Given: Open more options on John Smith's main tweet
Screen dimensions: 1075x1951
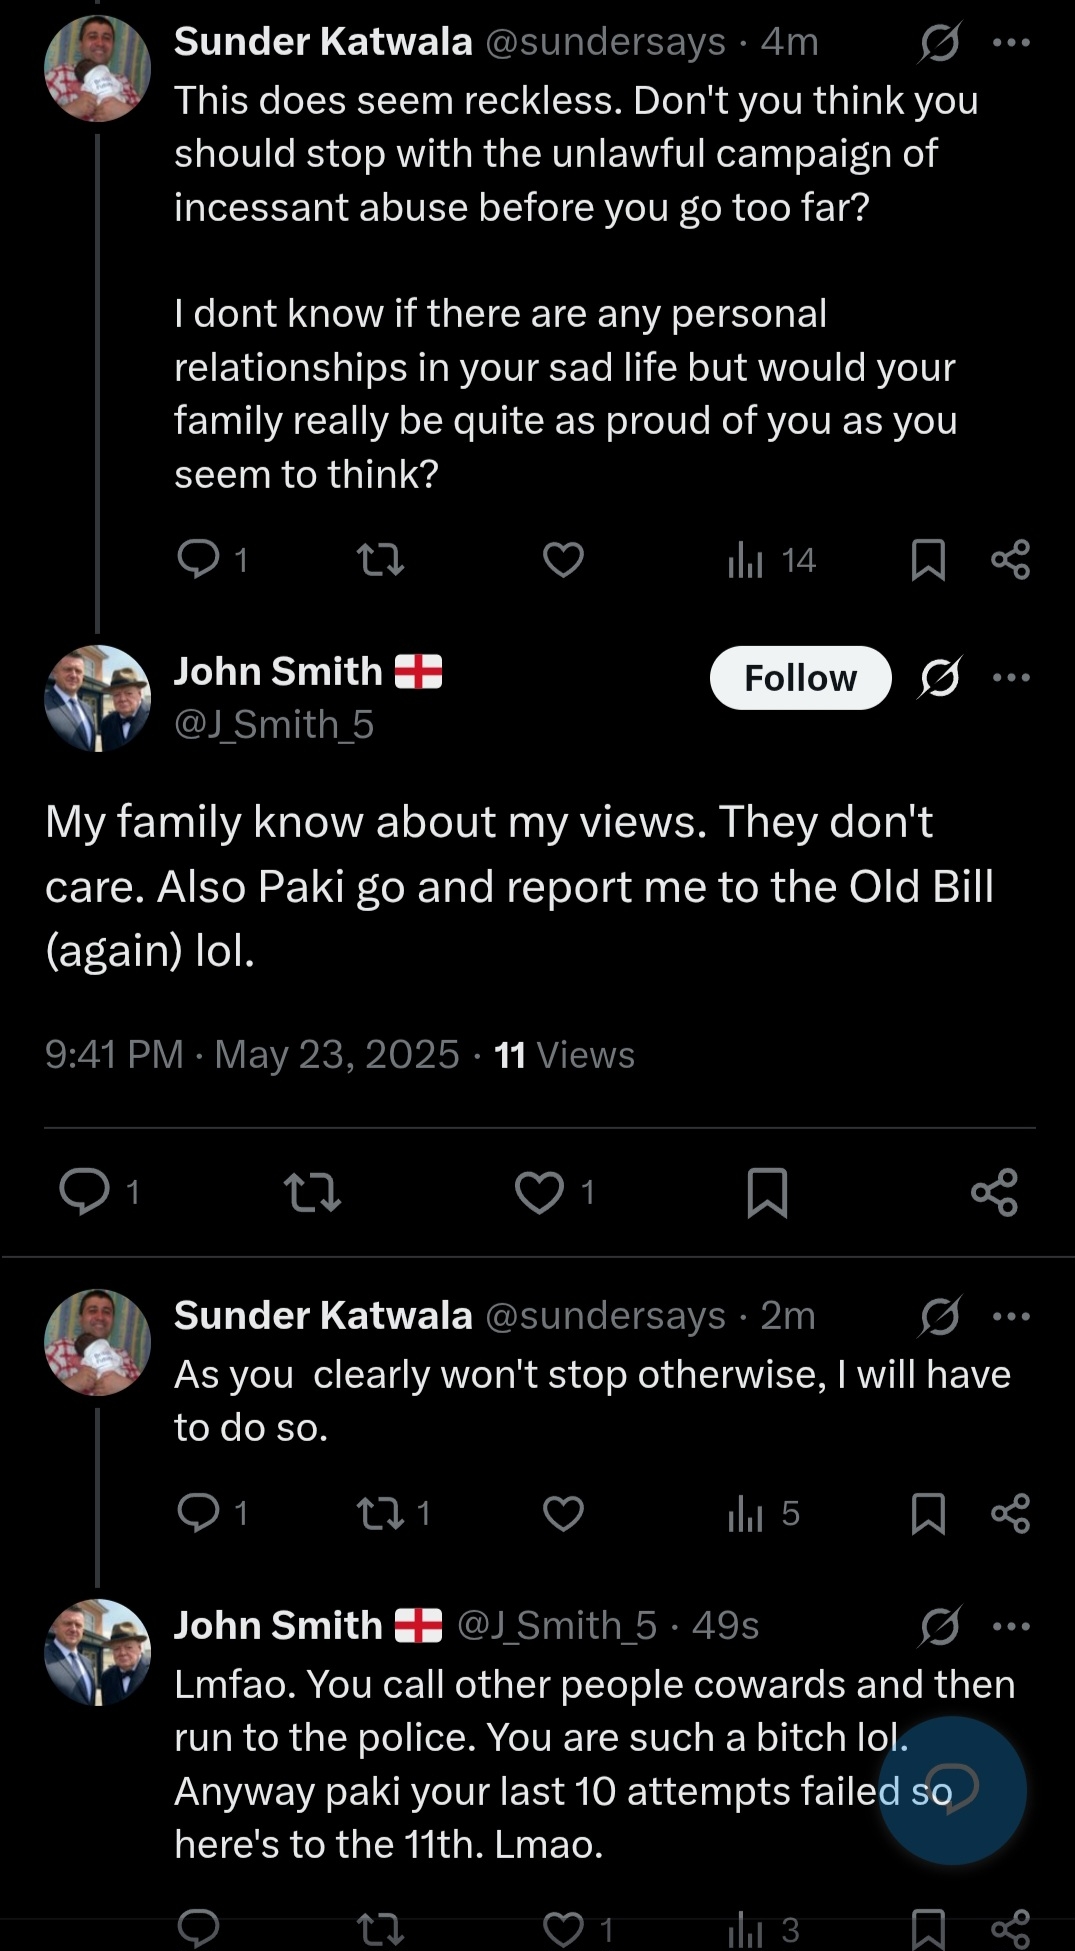Looking at the screenshot, I should tap(1011, 678).
